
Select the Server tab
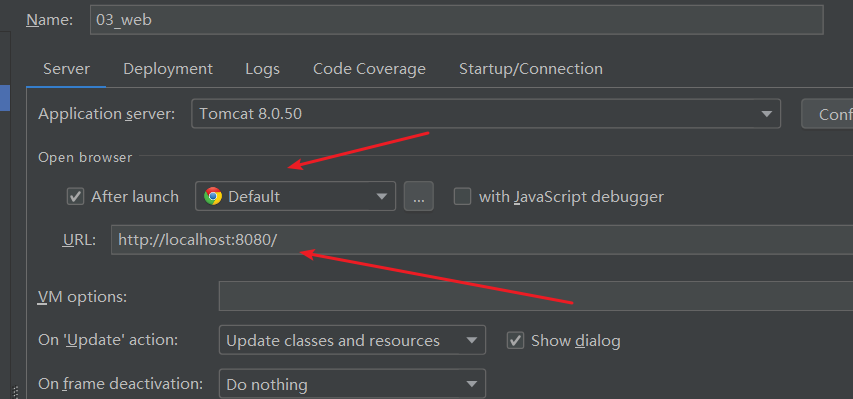tap(66, 69)
